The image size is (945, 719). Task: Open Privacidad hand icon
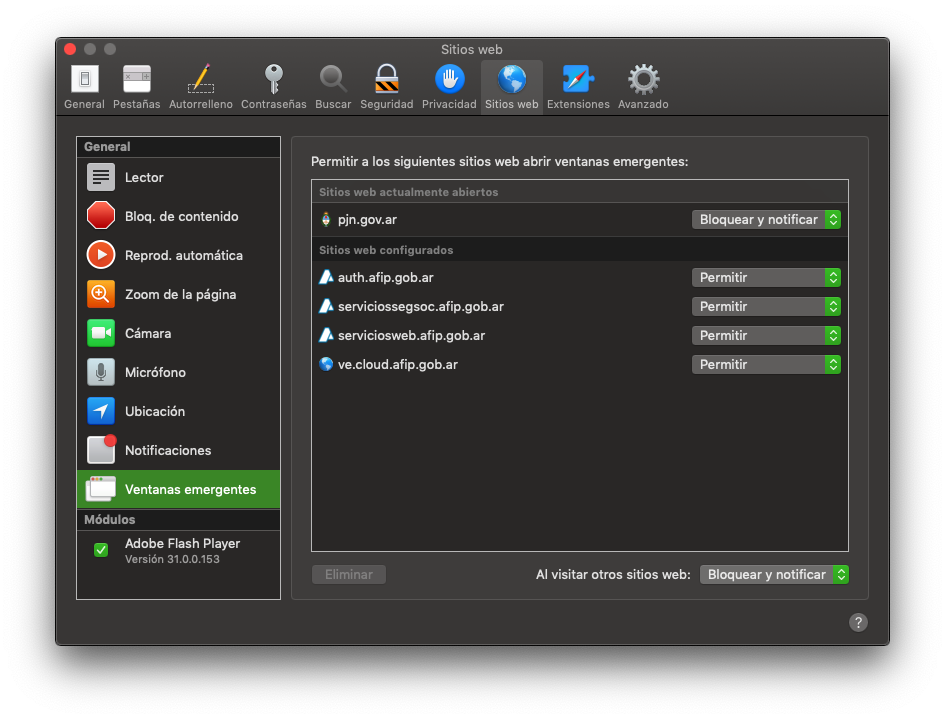449,80
